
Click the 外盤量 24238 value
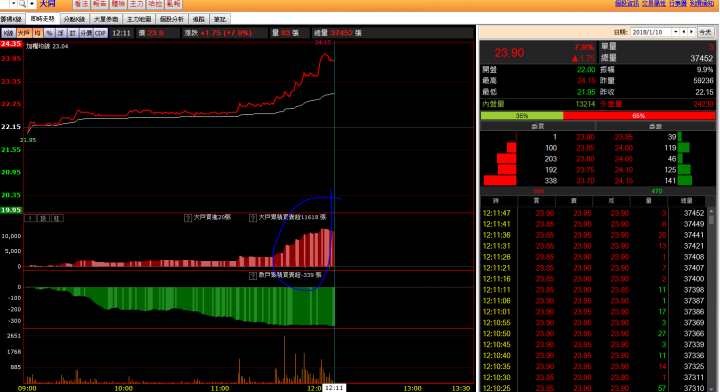pyautogui.click(x=703, y=104)
